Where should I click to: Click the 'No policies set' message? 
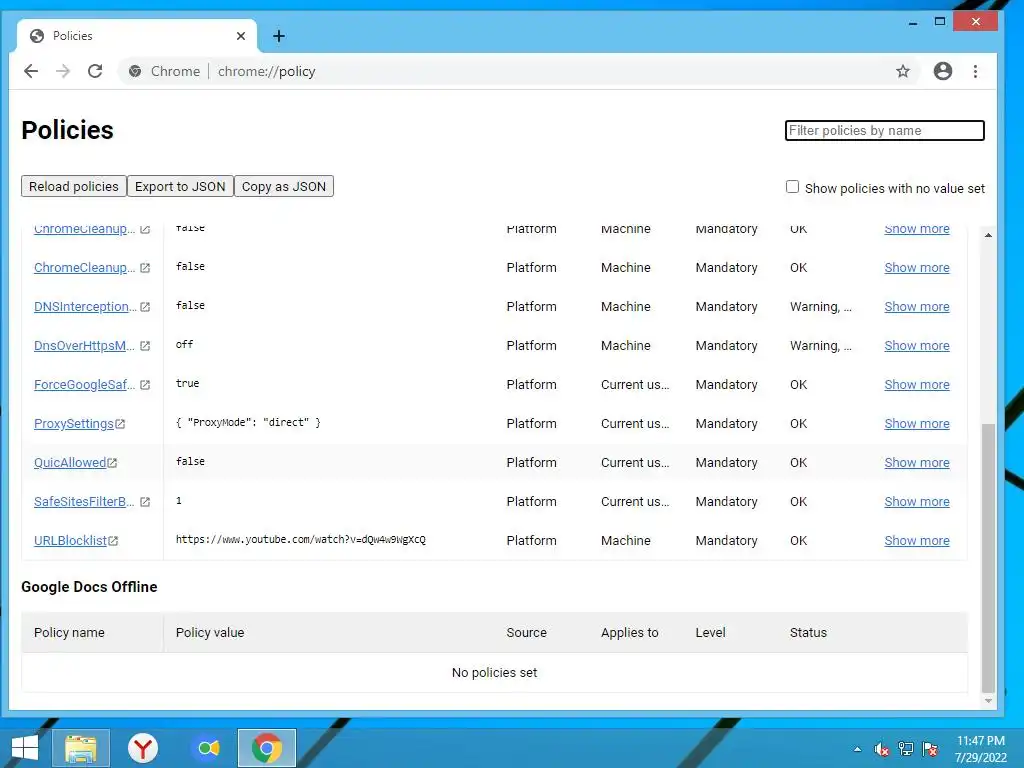pyautogui.click(x=494, y=673)
